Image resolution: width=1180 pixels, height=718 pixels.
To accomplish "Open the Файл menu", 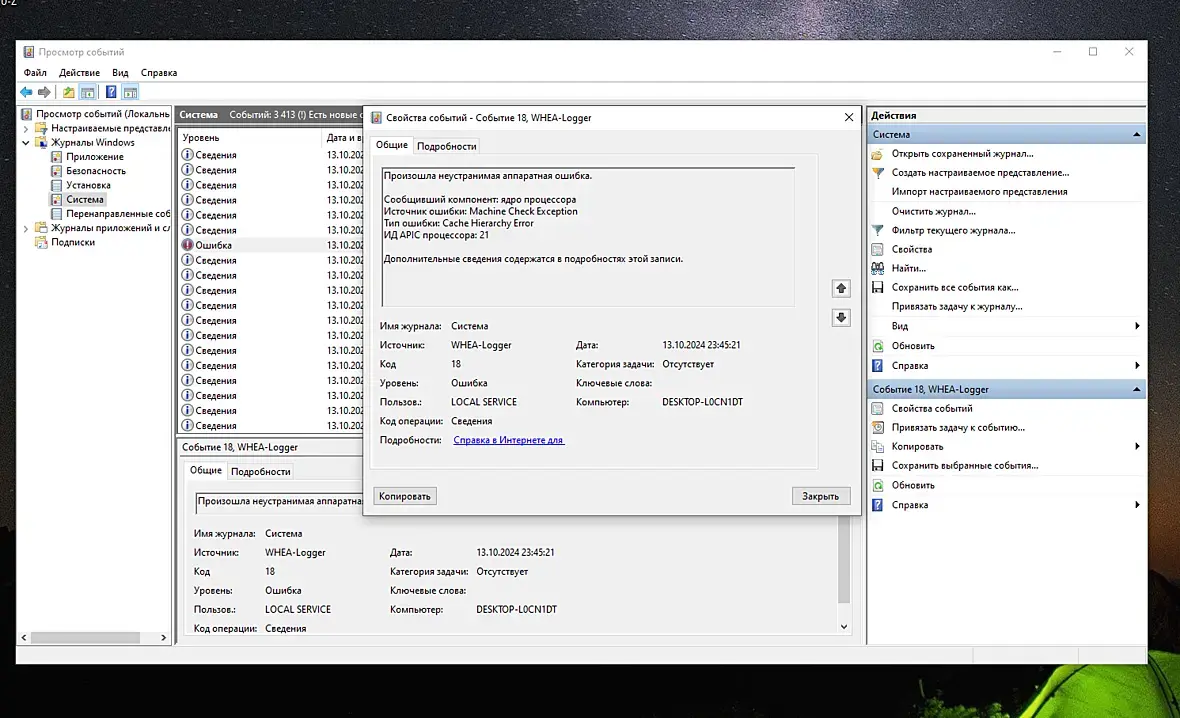I will point(35,73).
